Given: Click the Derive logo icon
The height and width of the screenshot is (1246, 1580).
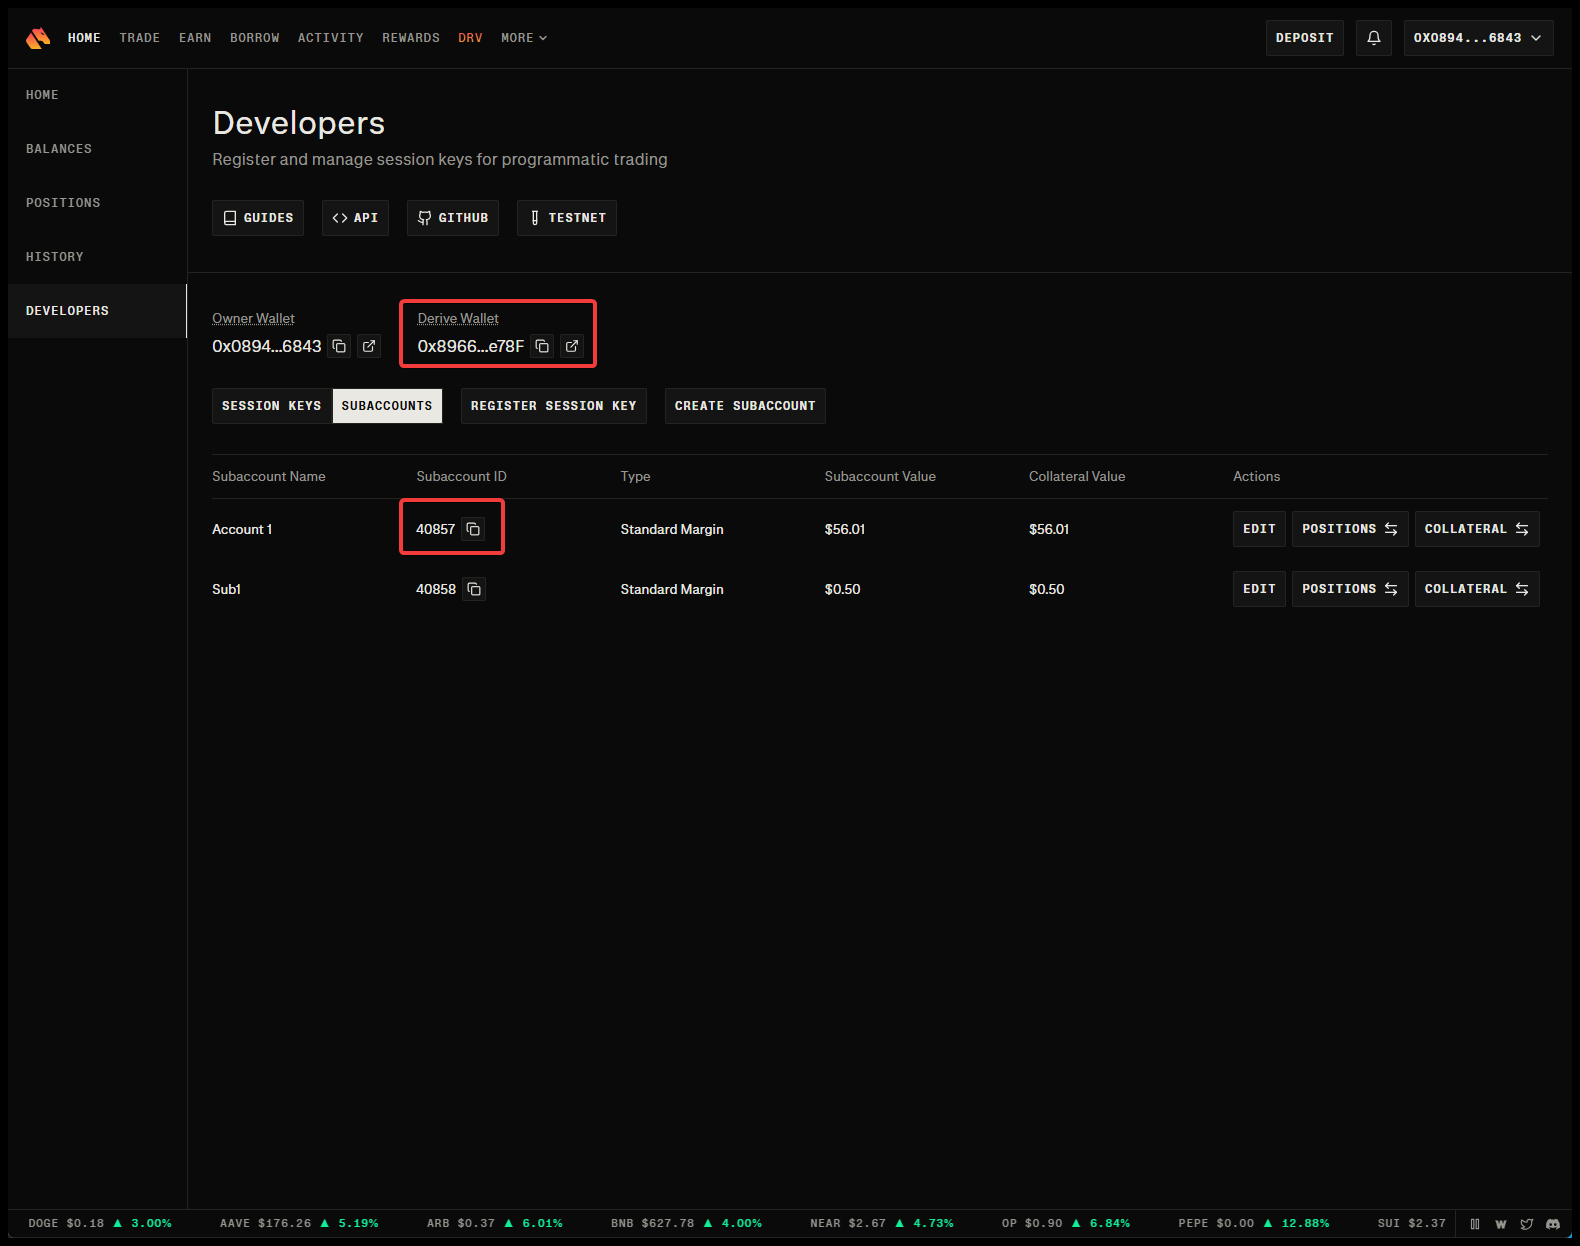Looking at the screenshot, I should 38,38.
